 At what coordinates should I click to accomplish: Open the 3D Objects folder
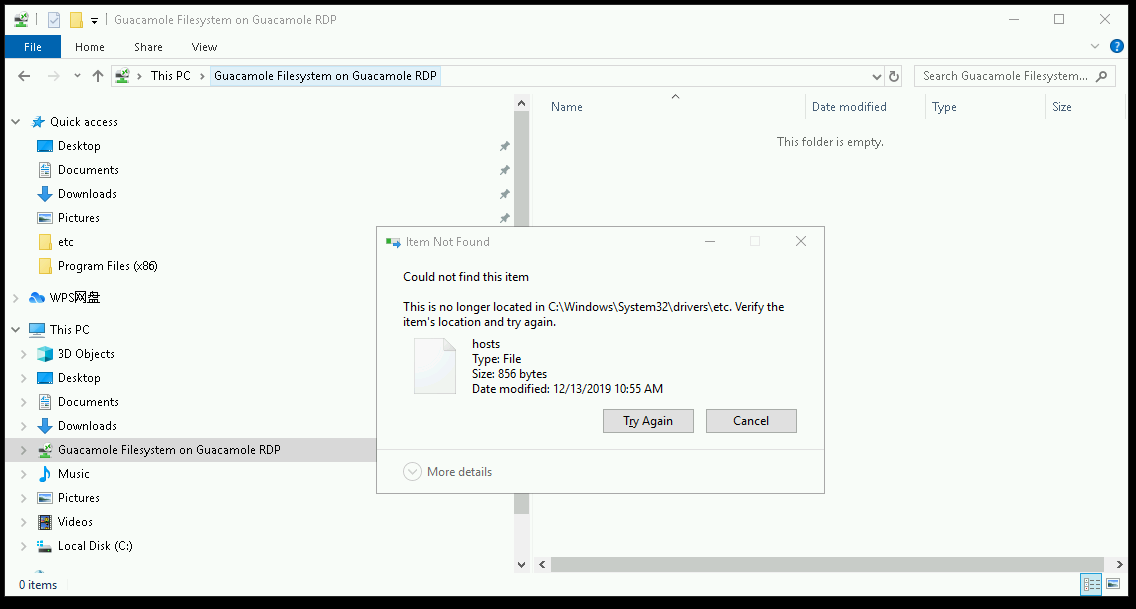(85, 353)
